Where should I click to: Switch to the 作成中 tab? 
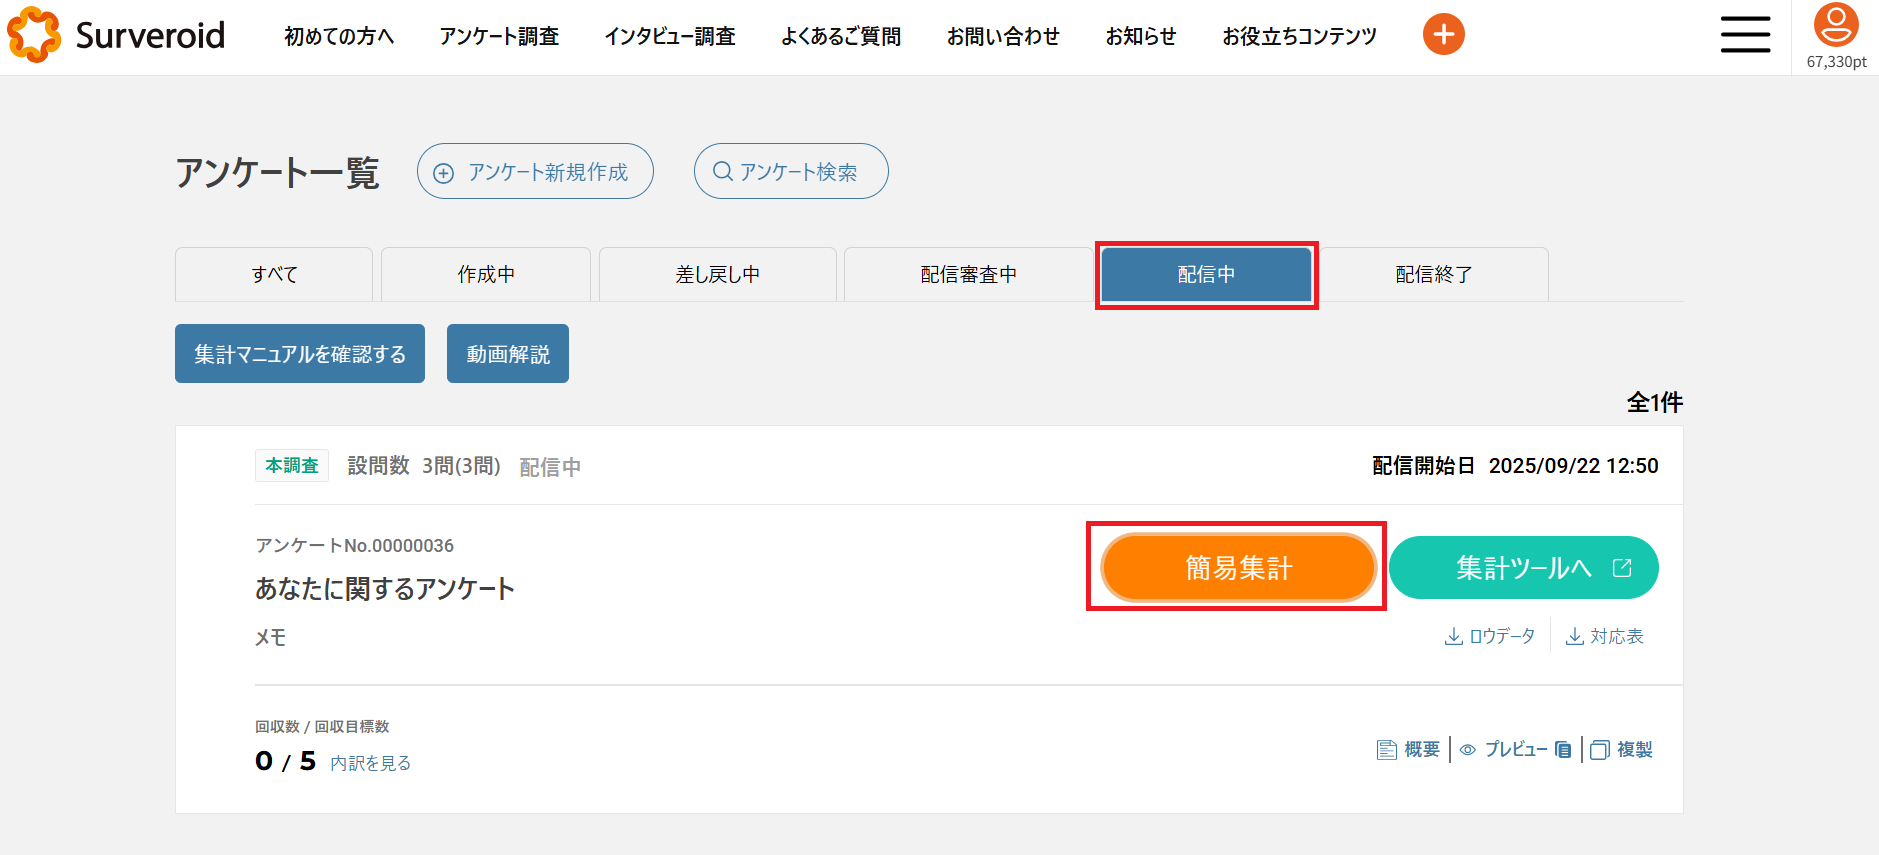pos(486,275)
